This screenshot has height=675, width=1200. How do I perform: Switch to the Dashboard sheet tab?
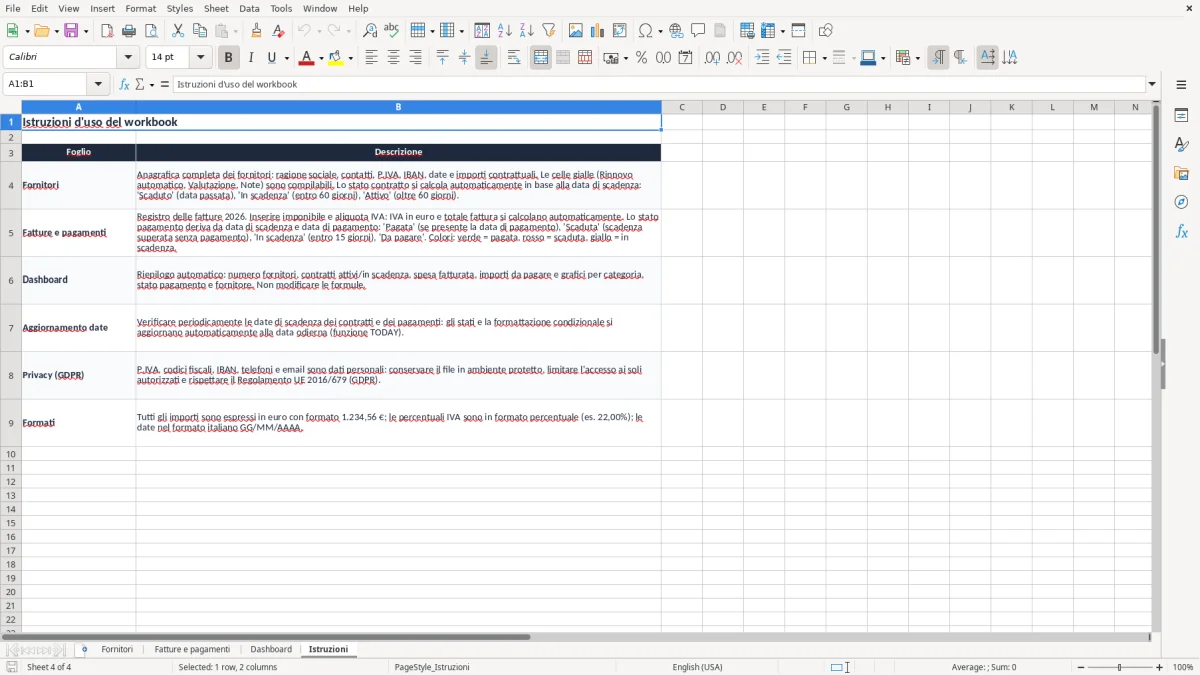click(271, 649)
